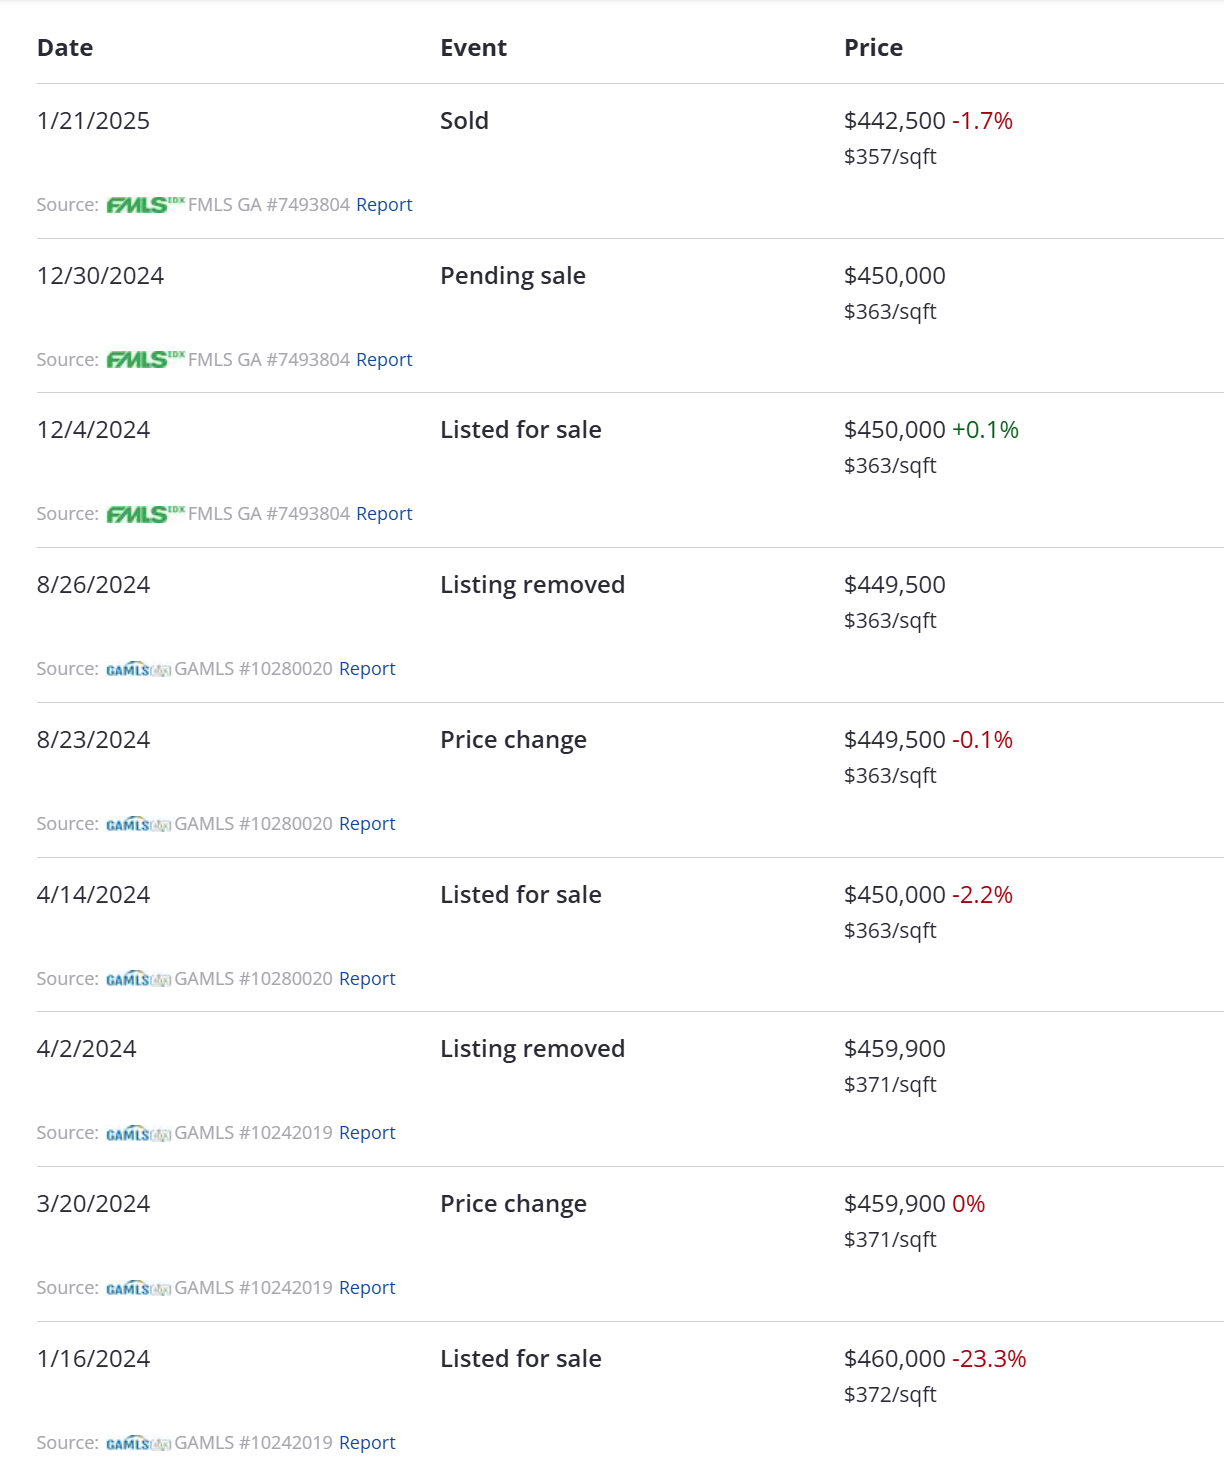This screenshot has width=1224, height=1476.
Task: Click the GAMLS logo under the 8/23/2024 Price change row
Action: click(x=139, y=824)
